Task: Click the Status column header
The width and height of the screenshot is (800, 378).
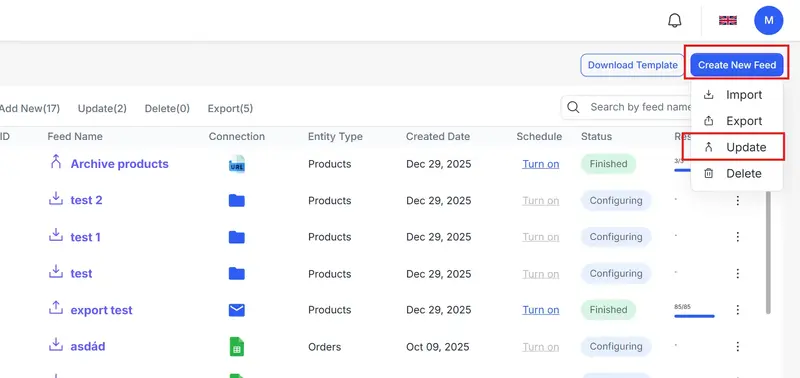Action: coord(596,137)
